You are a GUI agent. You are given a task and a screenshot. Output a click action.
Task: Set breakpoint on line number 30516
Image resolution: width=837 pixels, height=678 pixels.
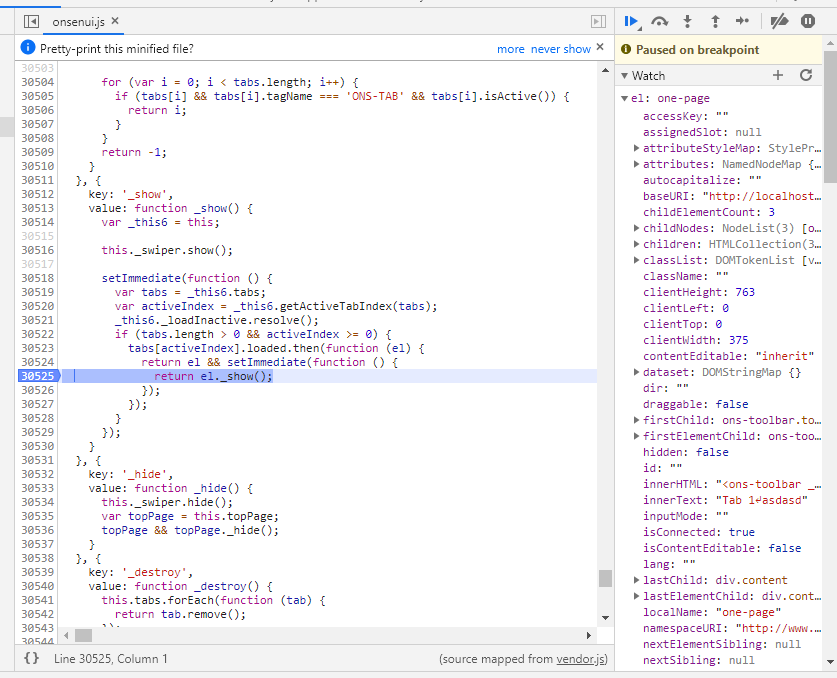click(x=38, y=250)
